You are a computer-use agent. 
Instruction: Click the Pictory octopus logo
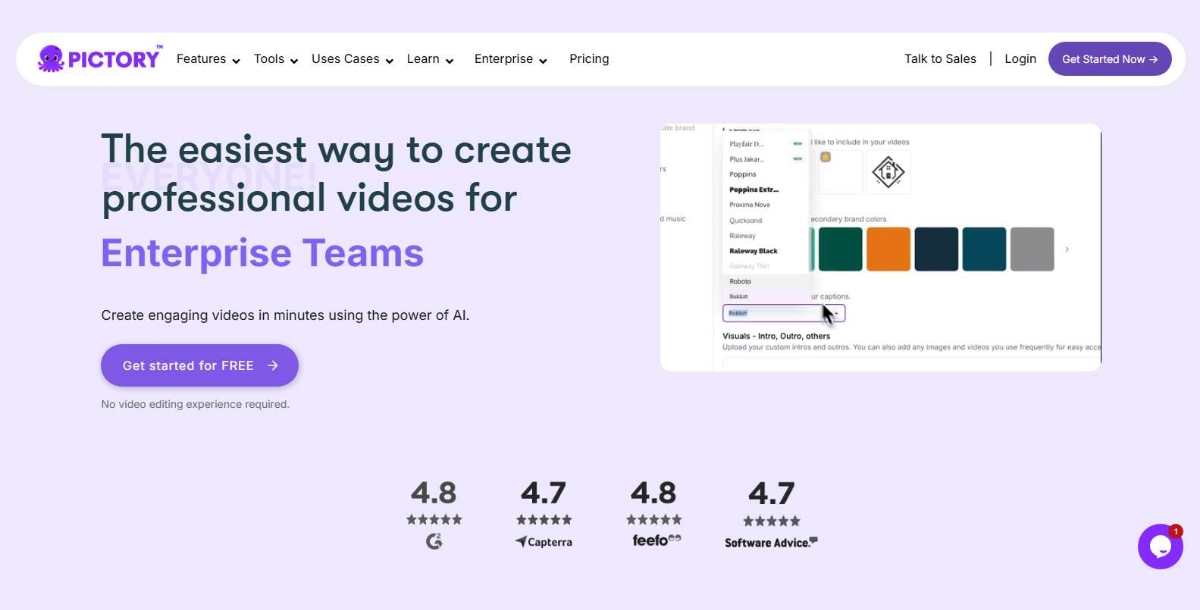(x=50, y=58)
